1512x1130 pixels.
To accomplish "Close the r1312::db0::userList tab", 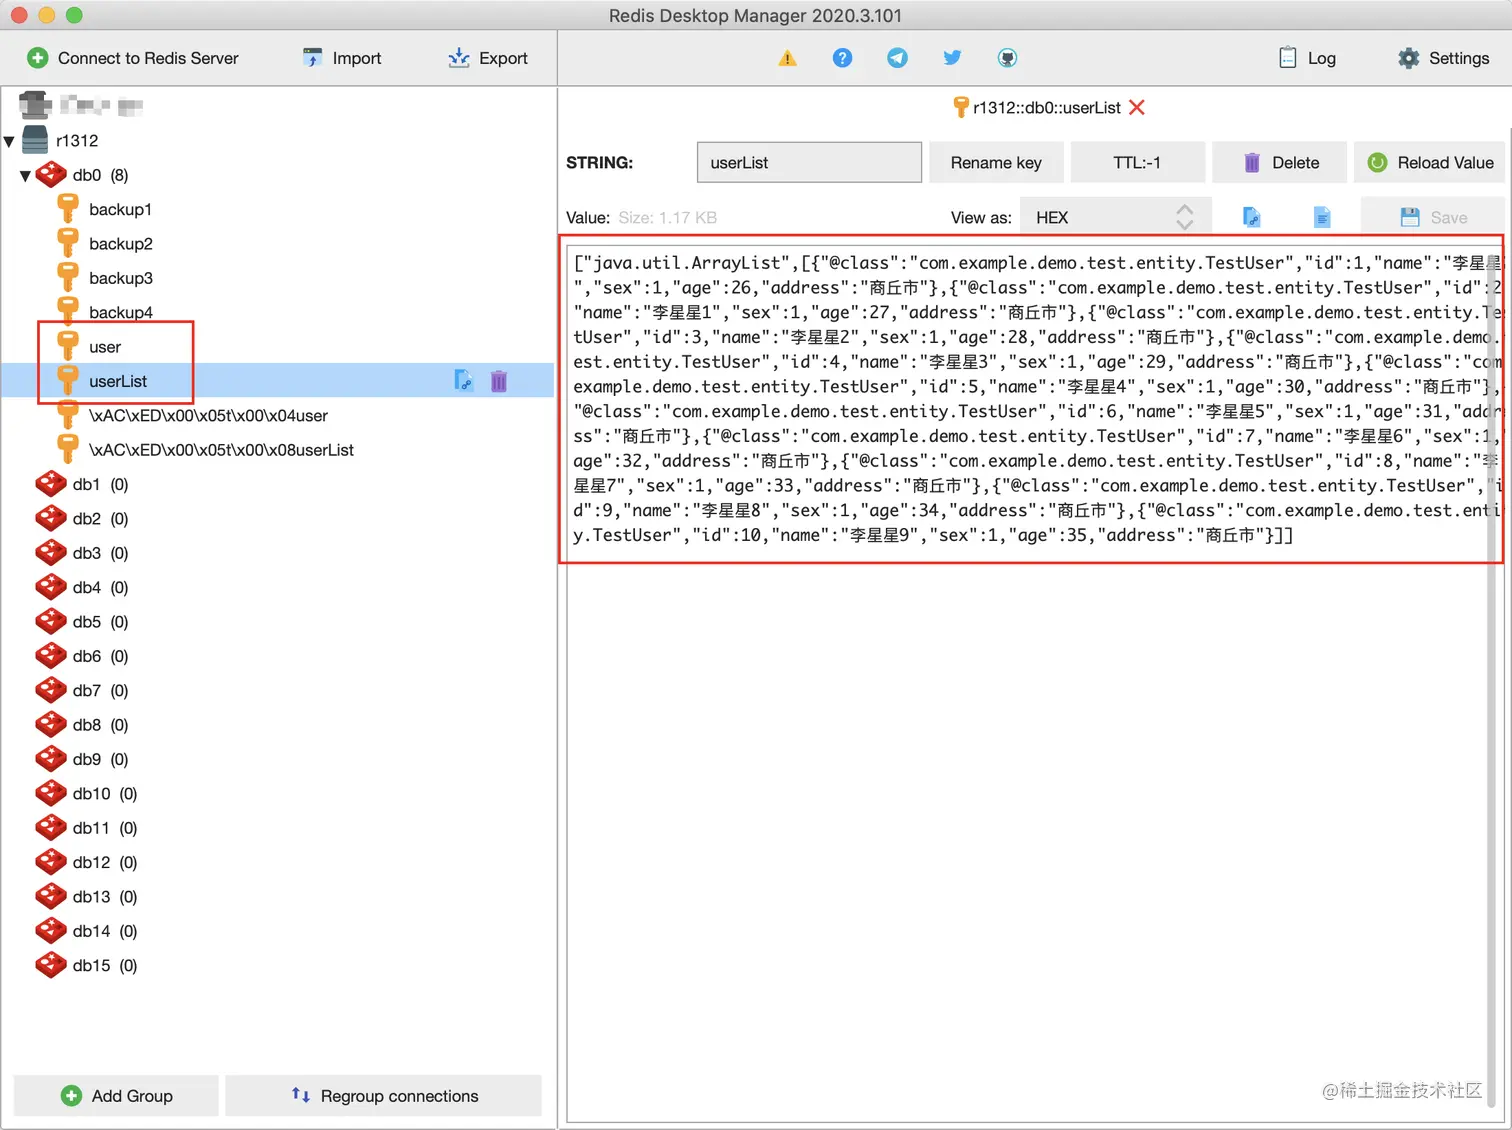I will click(1137, 107).
